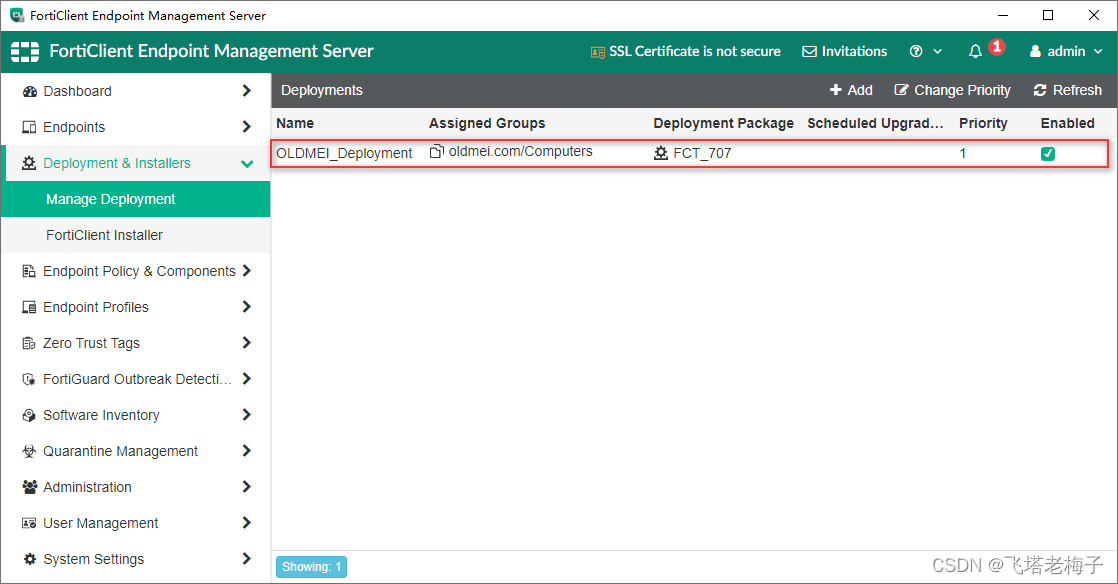Expand the System Settings chevron
Screen dimensions: 1118x584
[x=247, y=558]
